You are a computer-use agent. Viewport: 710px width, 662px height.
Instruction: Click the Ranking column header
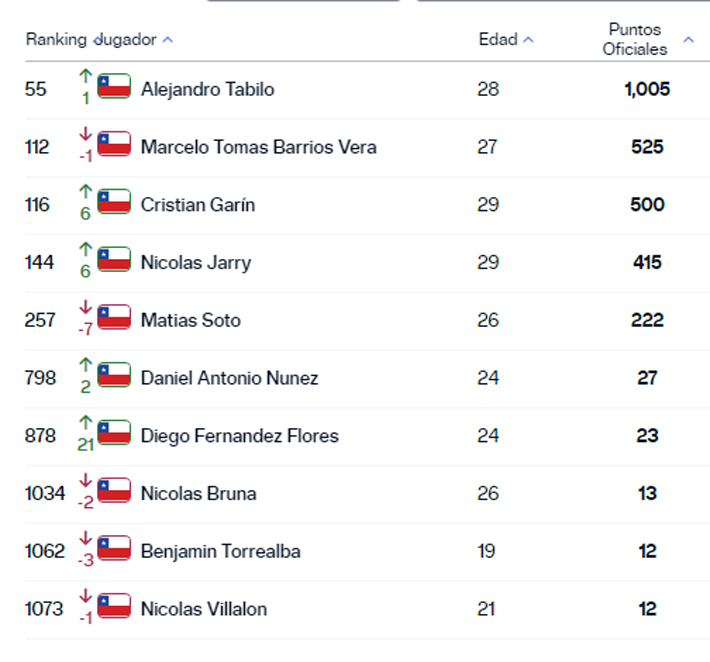tap(56, 40)
